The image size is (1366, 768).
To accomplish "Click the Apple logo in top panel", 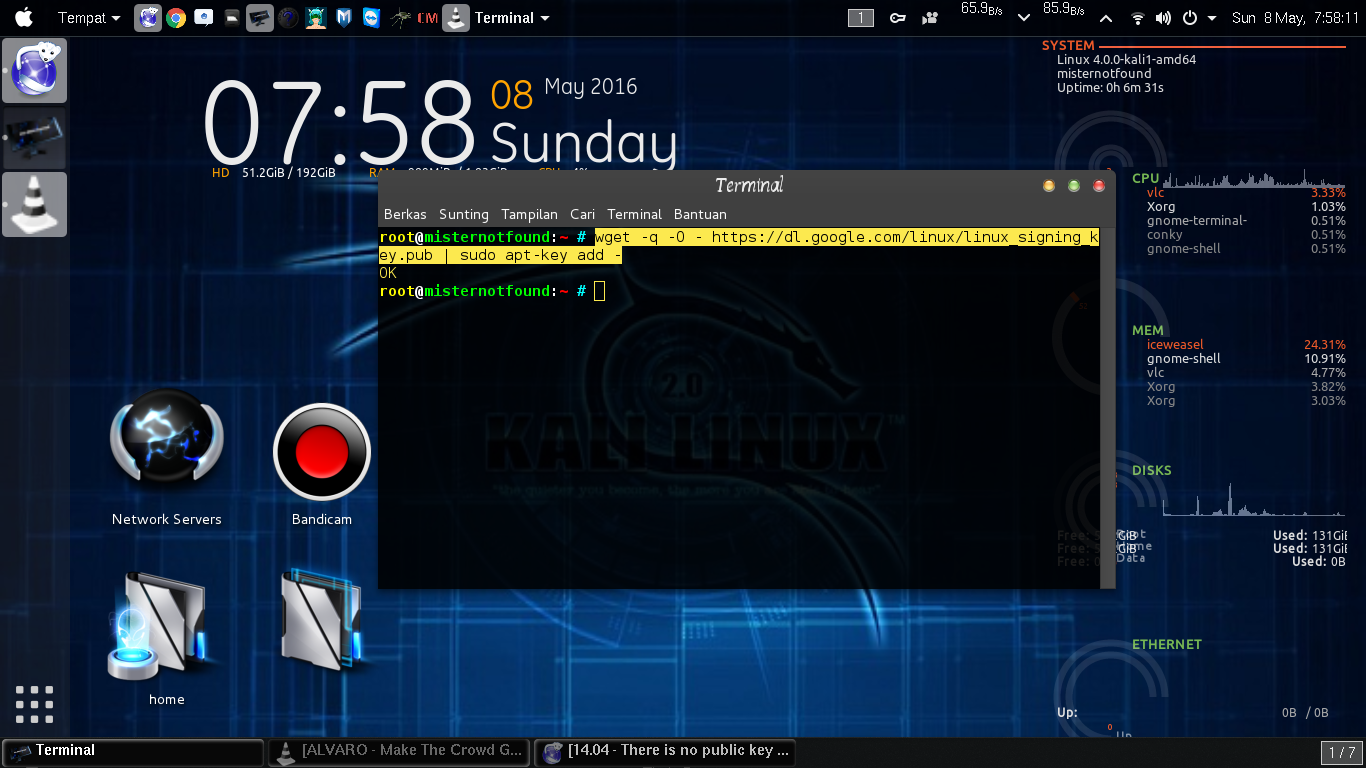I will pos(23,17).
